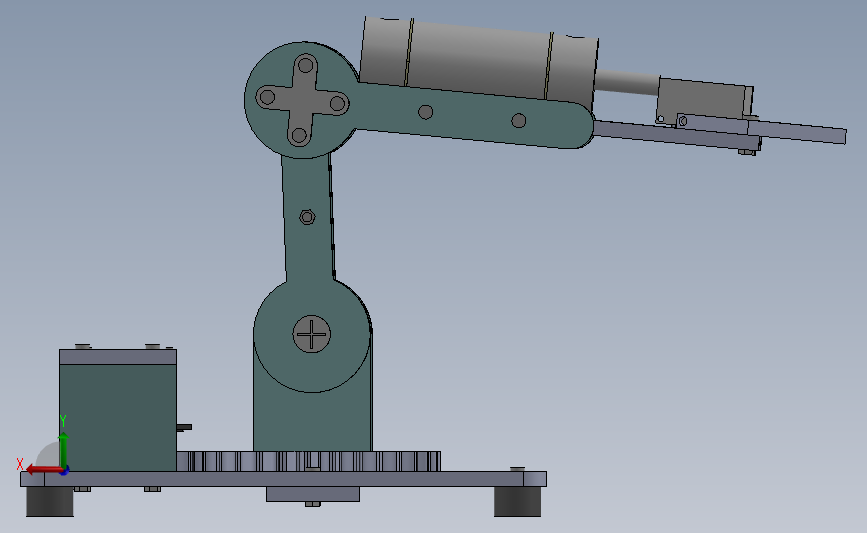Select the bottom hole of the servo horn
The height and width of the screenshot is (533, 867).
299,135
